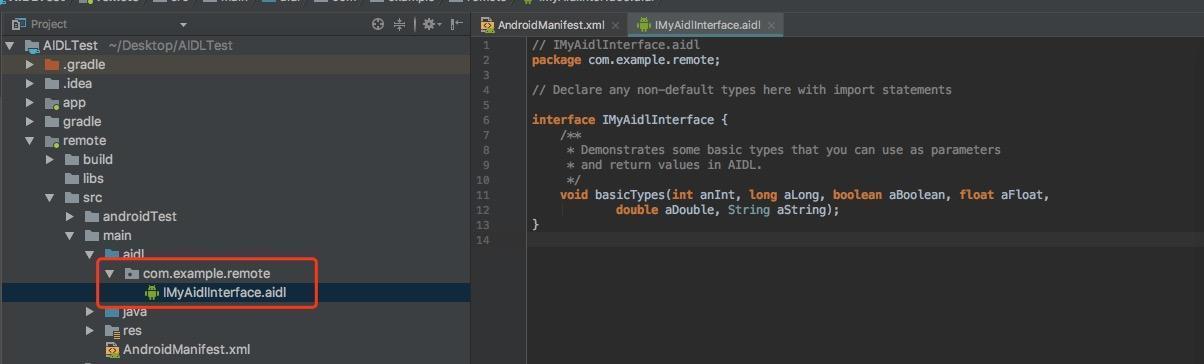The height and width of the screenshot is (364, 1204).
Task: Click the Android icon of IMyAidlInterface.aidl in tree
Action: point(152,293)
